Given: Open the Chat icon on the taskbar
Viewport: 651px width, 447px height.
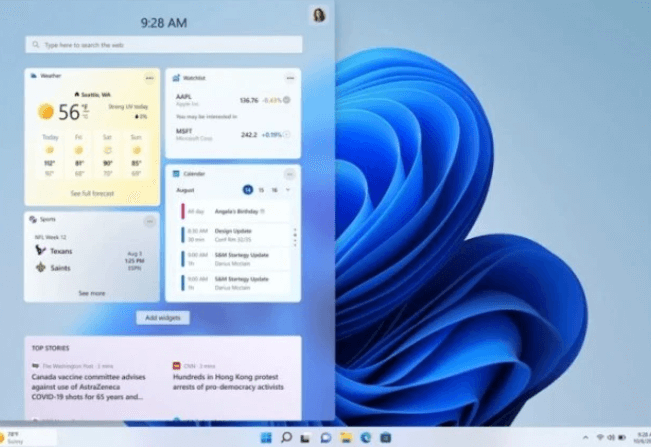Looking at the screenshot, I should tap(326, 437).
